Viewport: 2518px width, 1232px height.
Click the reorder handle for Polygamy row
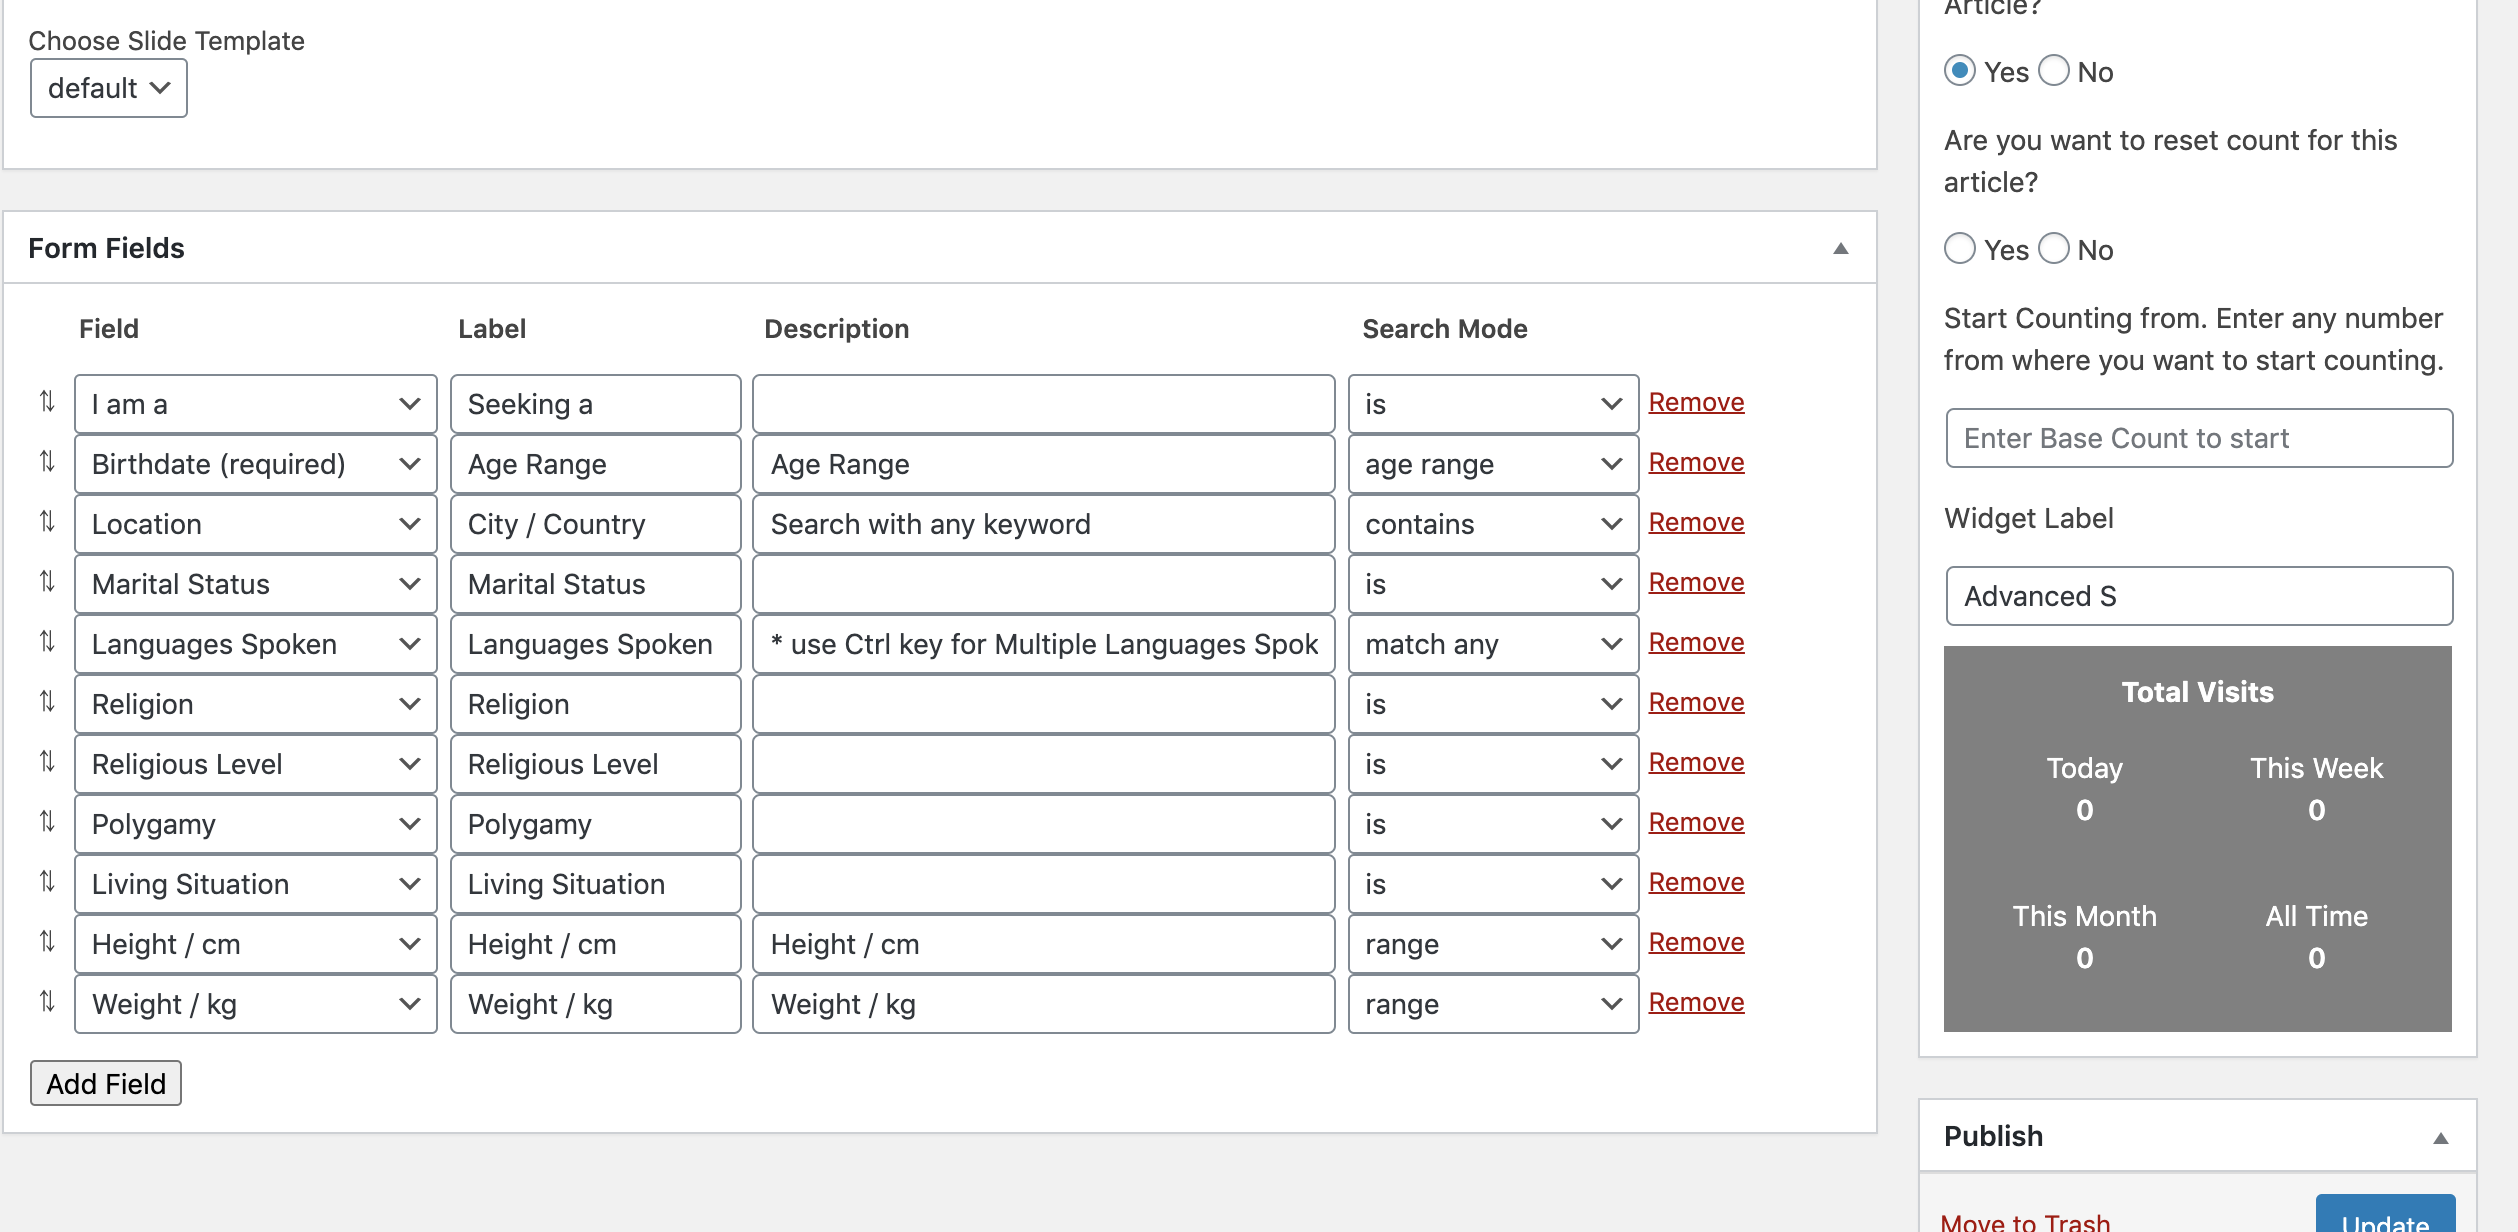coord(47,822)
